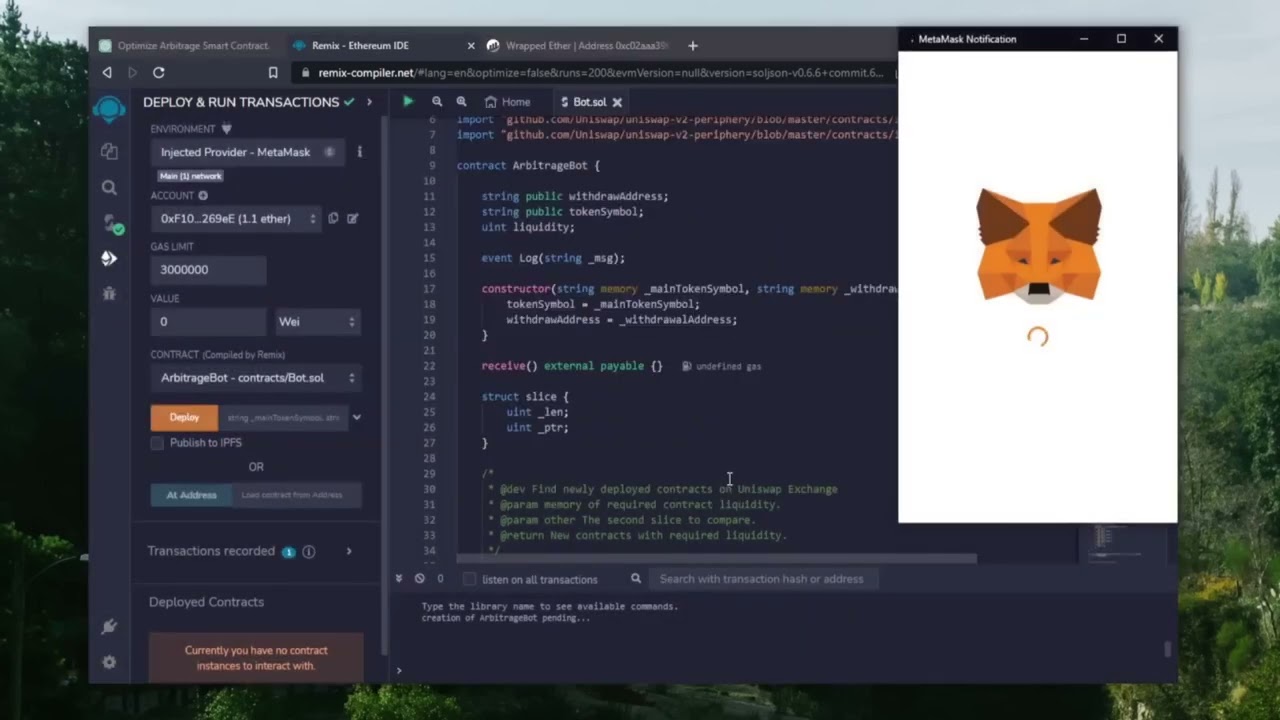This screenshot has width=1280, height=720.
Task: Show info for Transactions recorded
Action: coord(309,551)
